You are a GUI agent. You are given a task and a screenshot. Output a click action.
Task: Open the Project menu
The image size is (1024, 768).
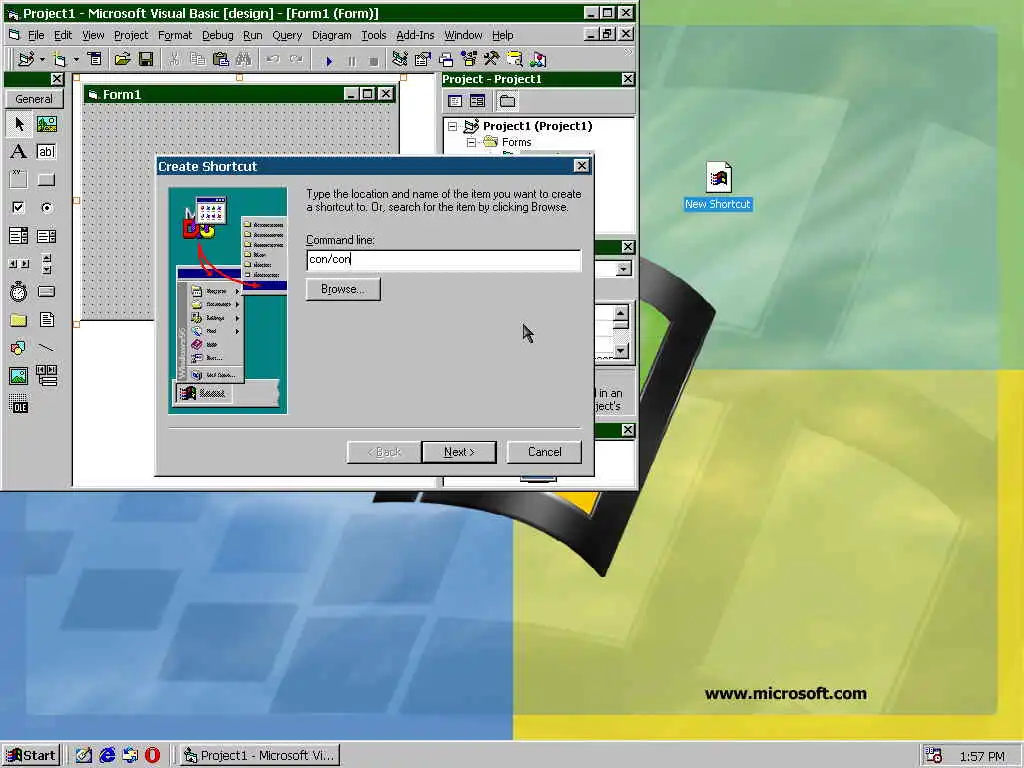pyautogui.click(x=131, y=35)
